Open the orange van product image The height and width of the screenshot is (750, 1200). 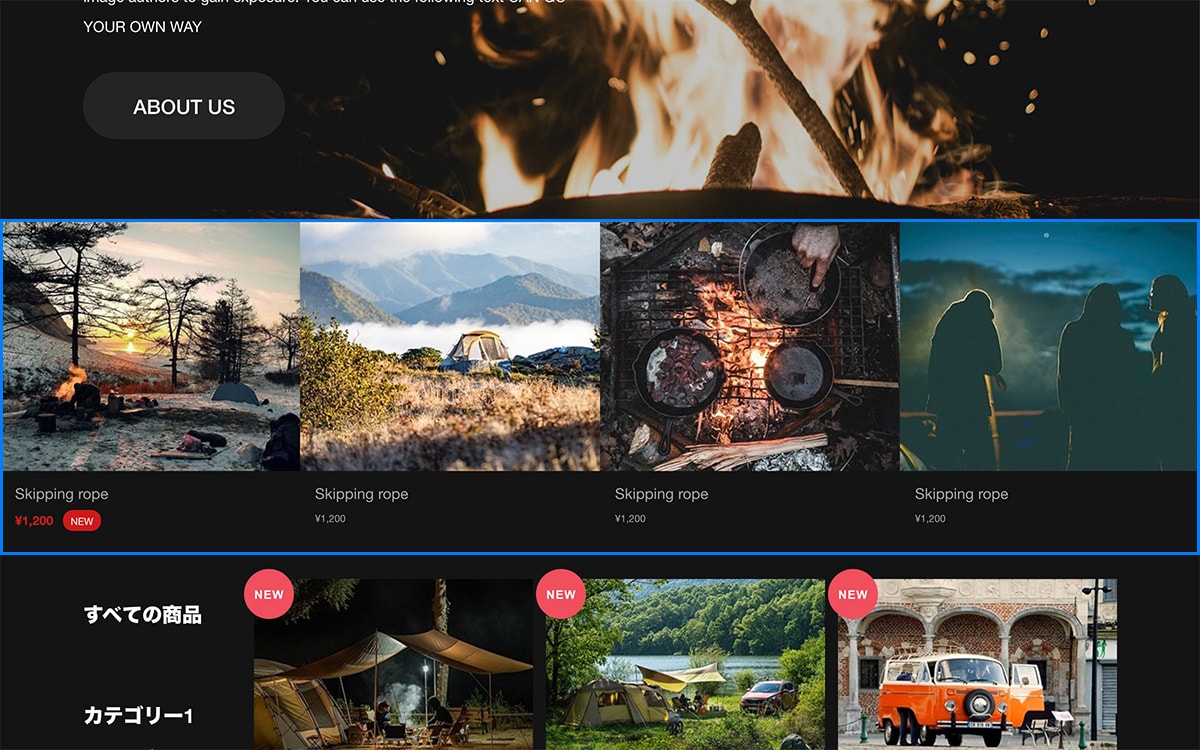click(x=977, y=664)
